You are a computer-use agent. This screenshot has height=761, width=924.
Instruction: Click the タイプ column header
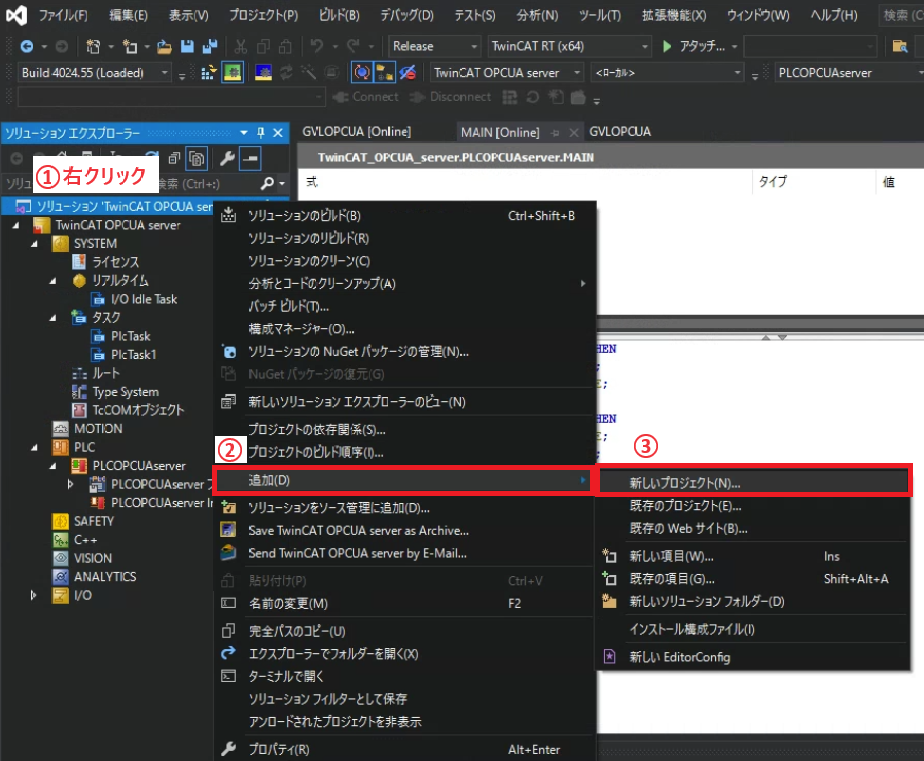[x=773, y=182]
